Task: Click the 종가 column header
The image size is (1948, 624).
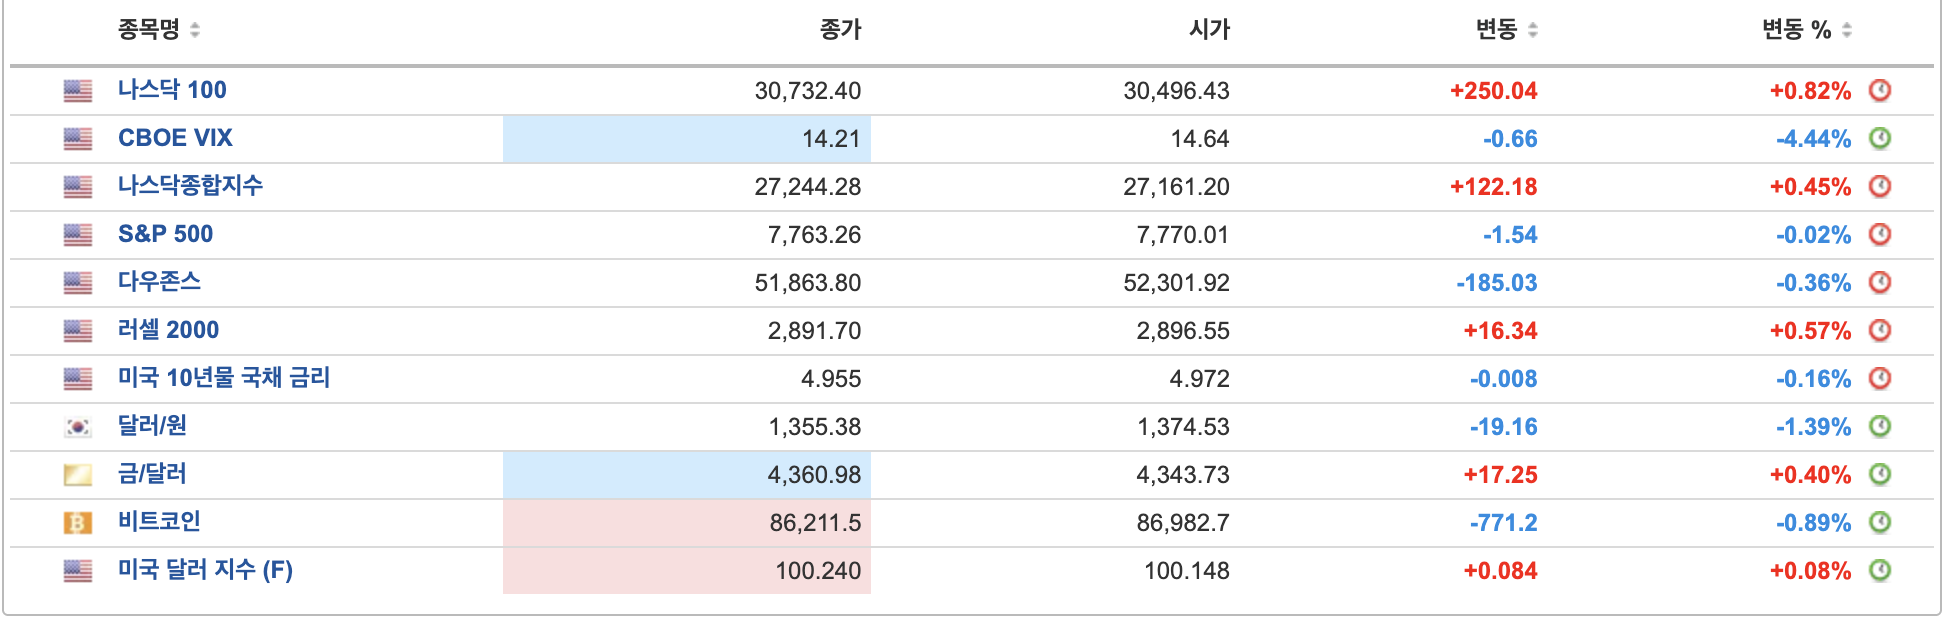Action: (840, 30)
